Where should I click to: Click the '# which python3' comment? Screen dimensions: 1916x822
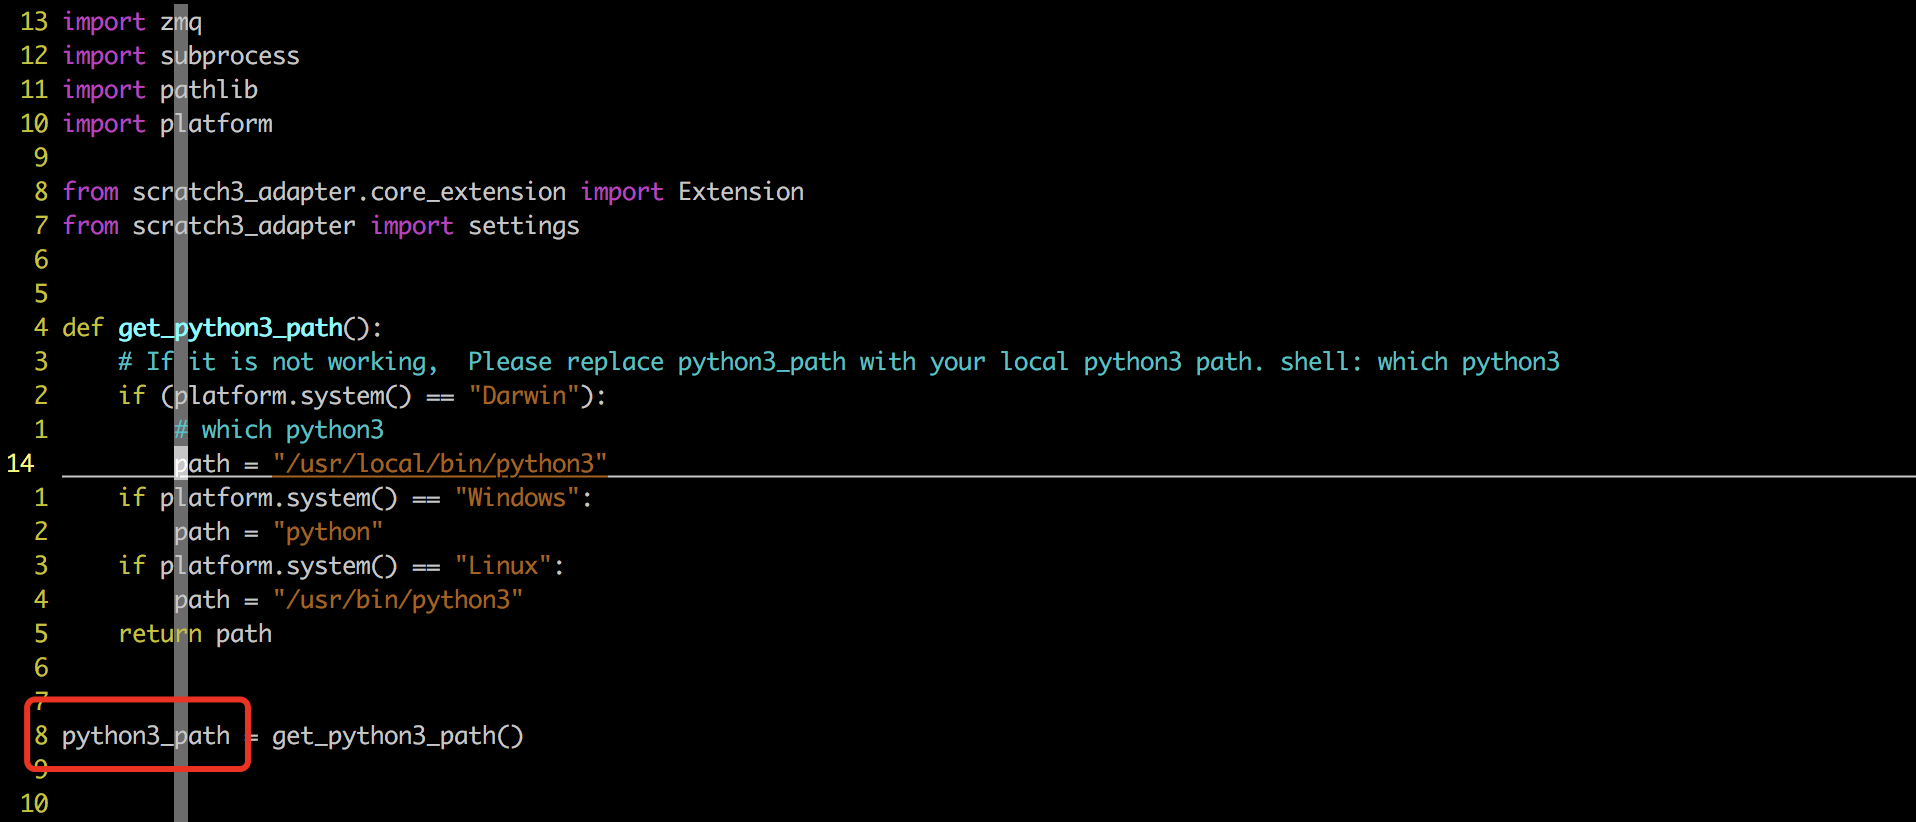click(279, 430)
